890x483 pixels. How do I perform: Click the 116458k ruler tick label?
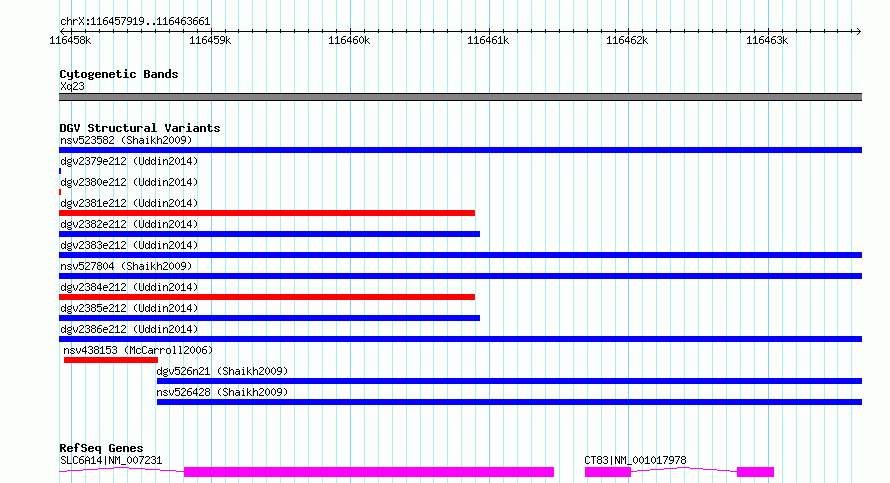tap(70, 40)
